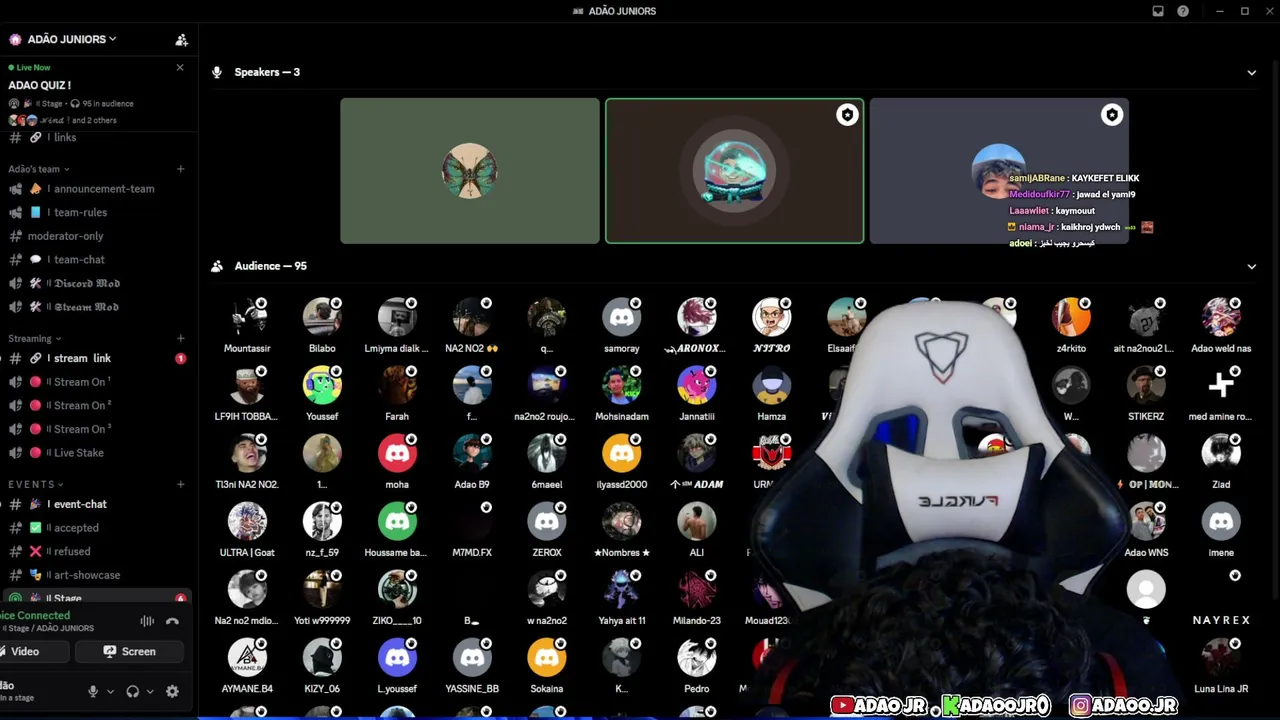This screenshot has width=1280, height=720.
Task: Collapse the EVENTS category
Action: pyautogui.click(x=38, y=485)
